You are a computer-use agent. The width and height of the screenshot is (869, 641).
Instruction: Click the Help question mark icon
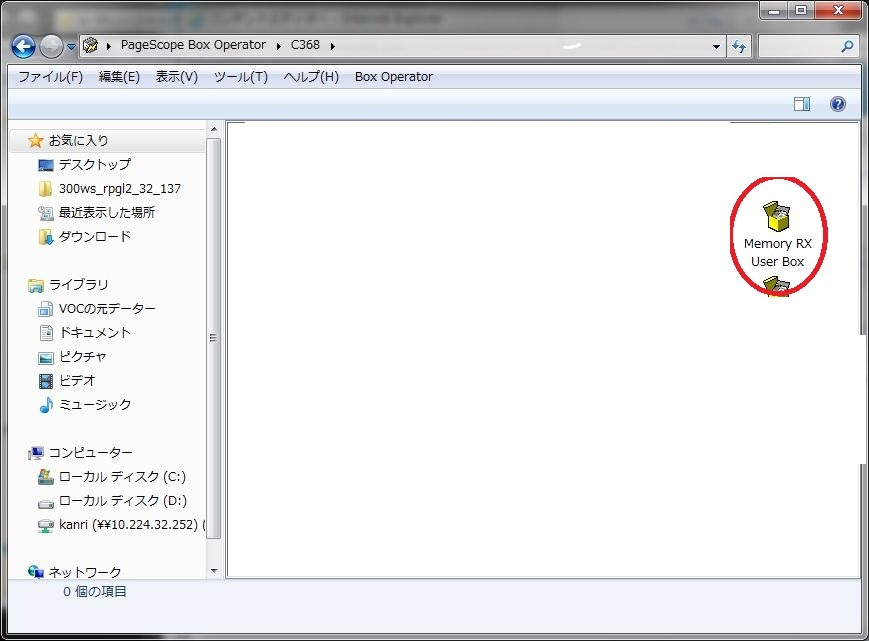click(x=838, y=104)
